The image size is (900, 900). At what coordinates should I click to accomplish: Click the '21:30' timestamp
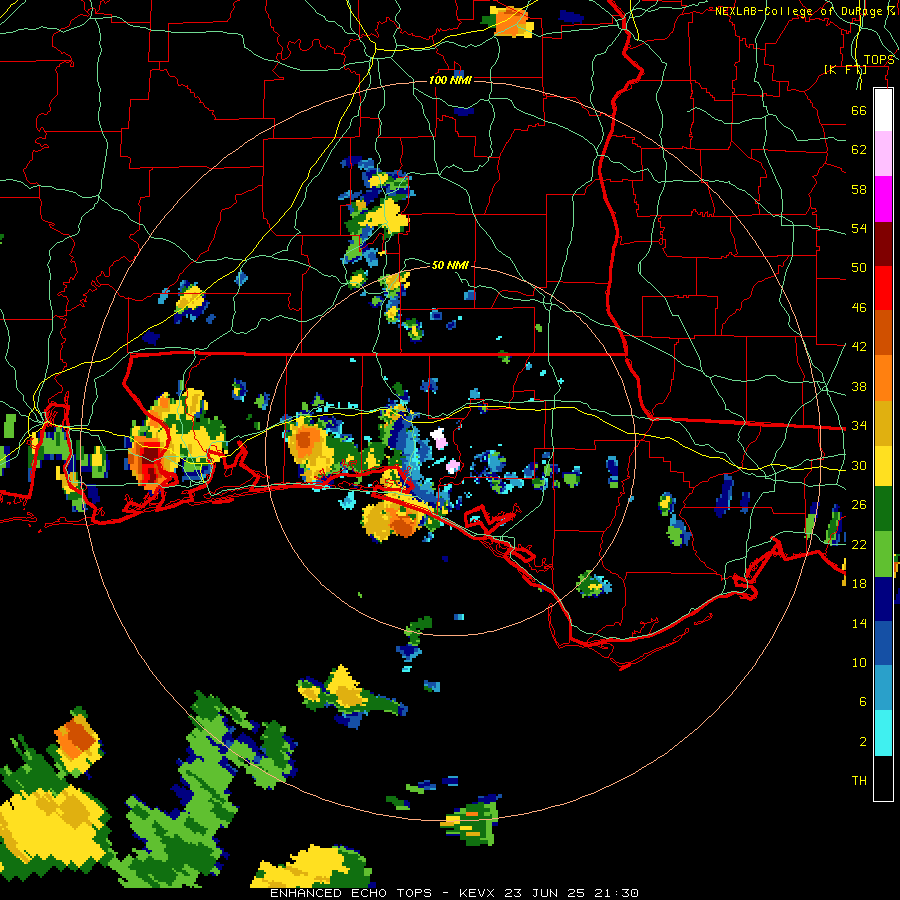coord(616,893)
